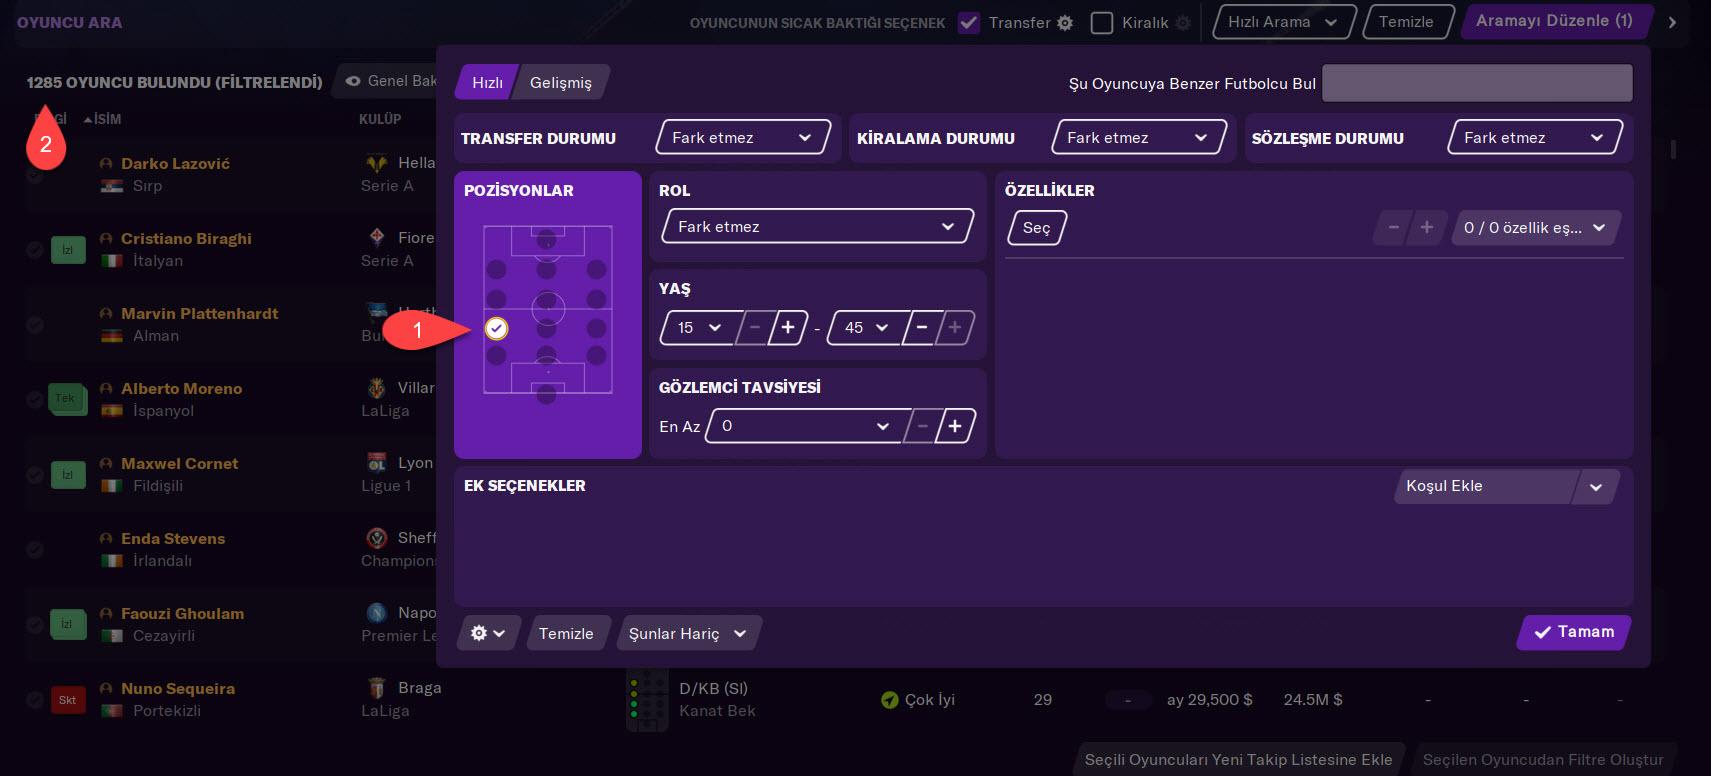Open the Transfer Durumu dropdown
Screen dimensions: 1711x776
coord(741,138)
